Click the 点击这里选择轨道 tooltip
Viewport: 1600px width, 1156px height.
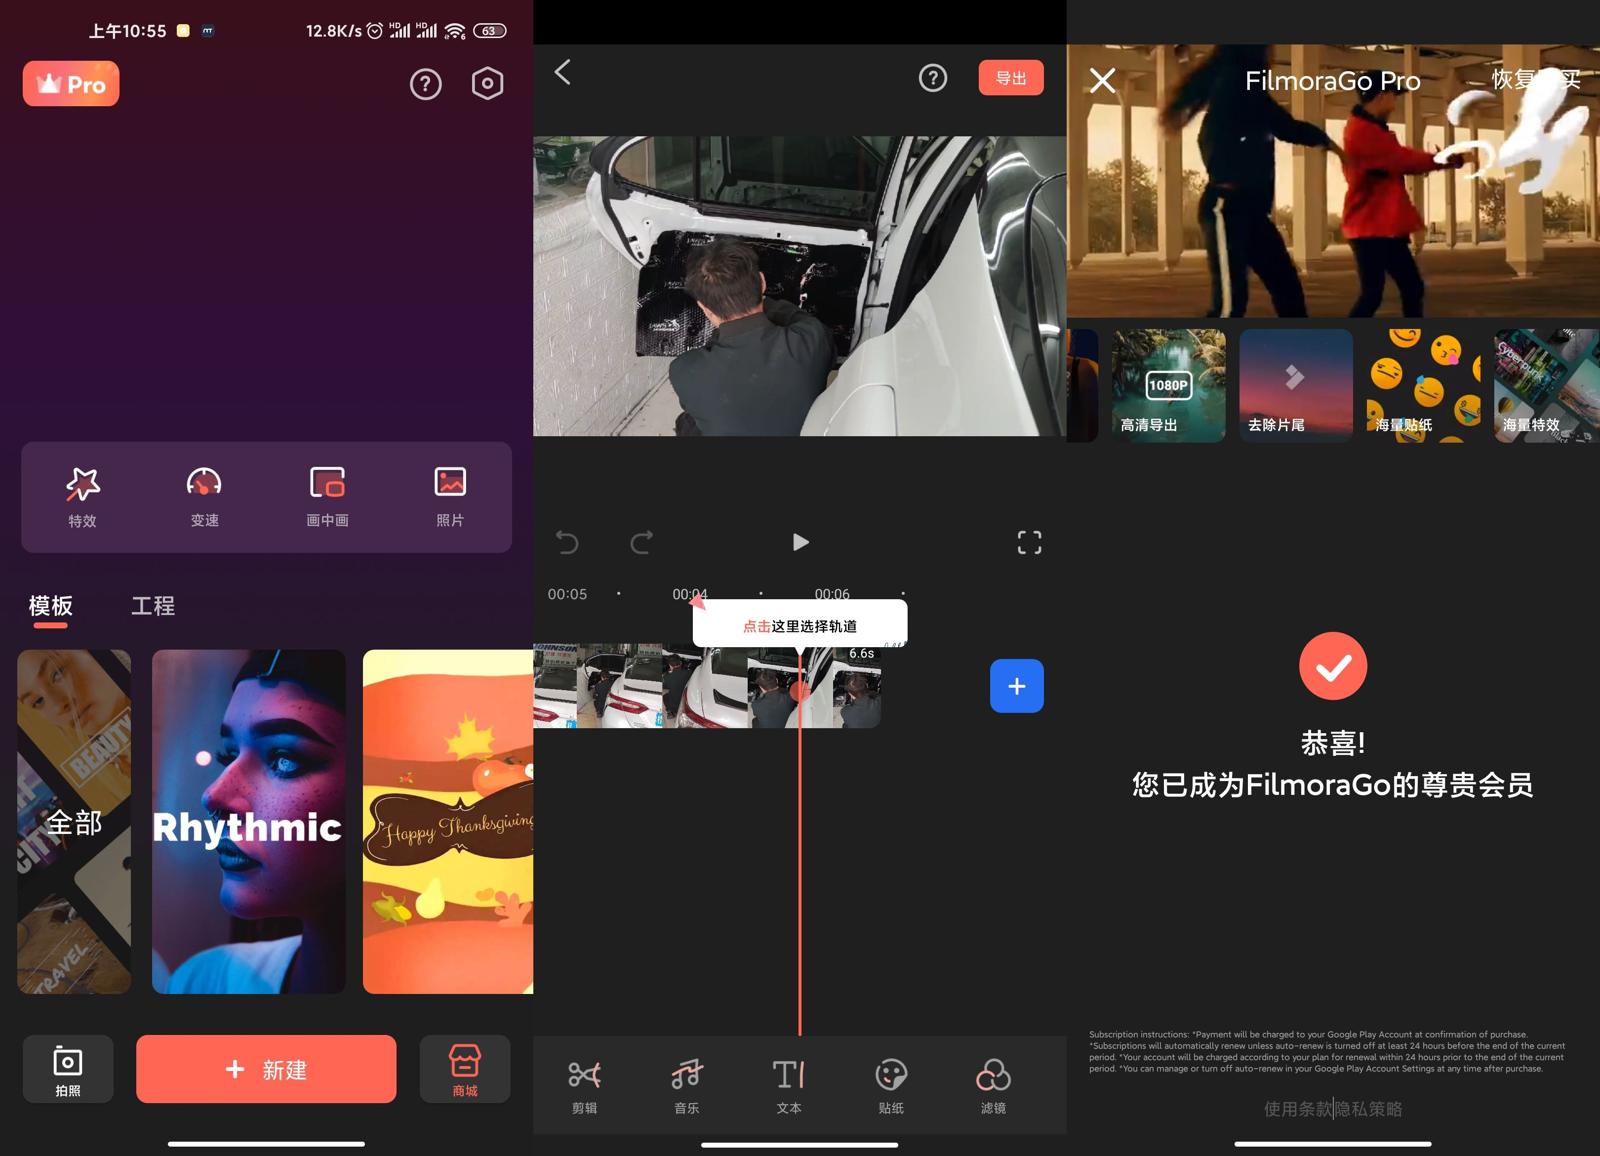click(x=800, y=624)
